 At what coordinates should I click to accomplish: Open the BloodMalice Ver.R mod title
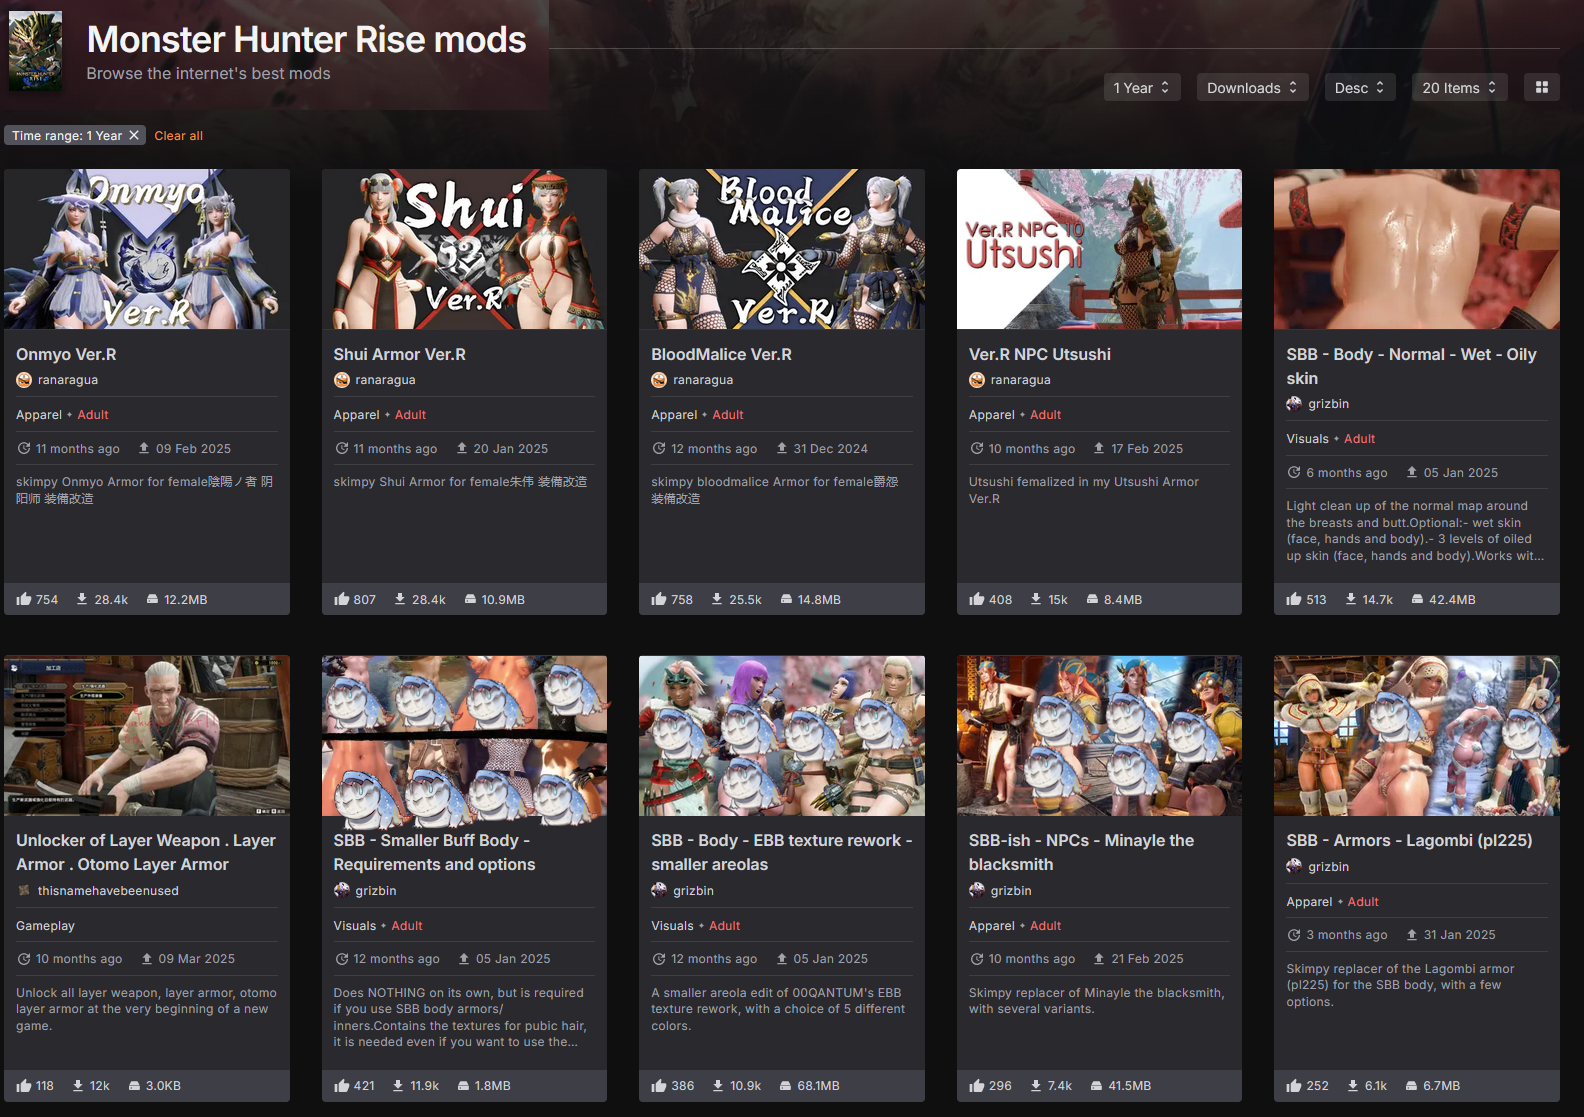(x=721, y=354)
